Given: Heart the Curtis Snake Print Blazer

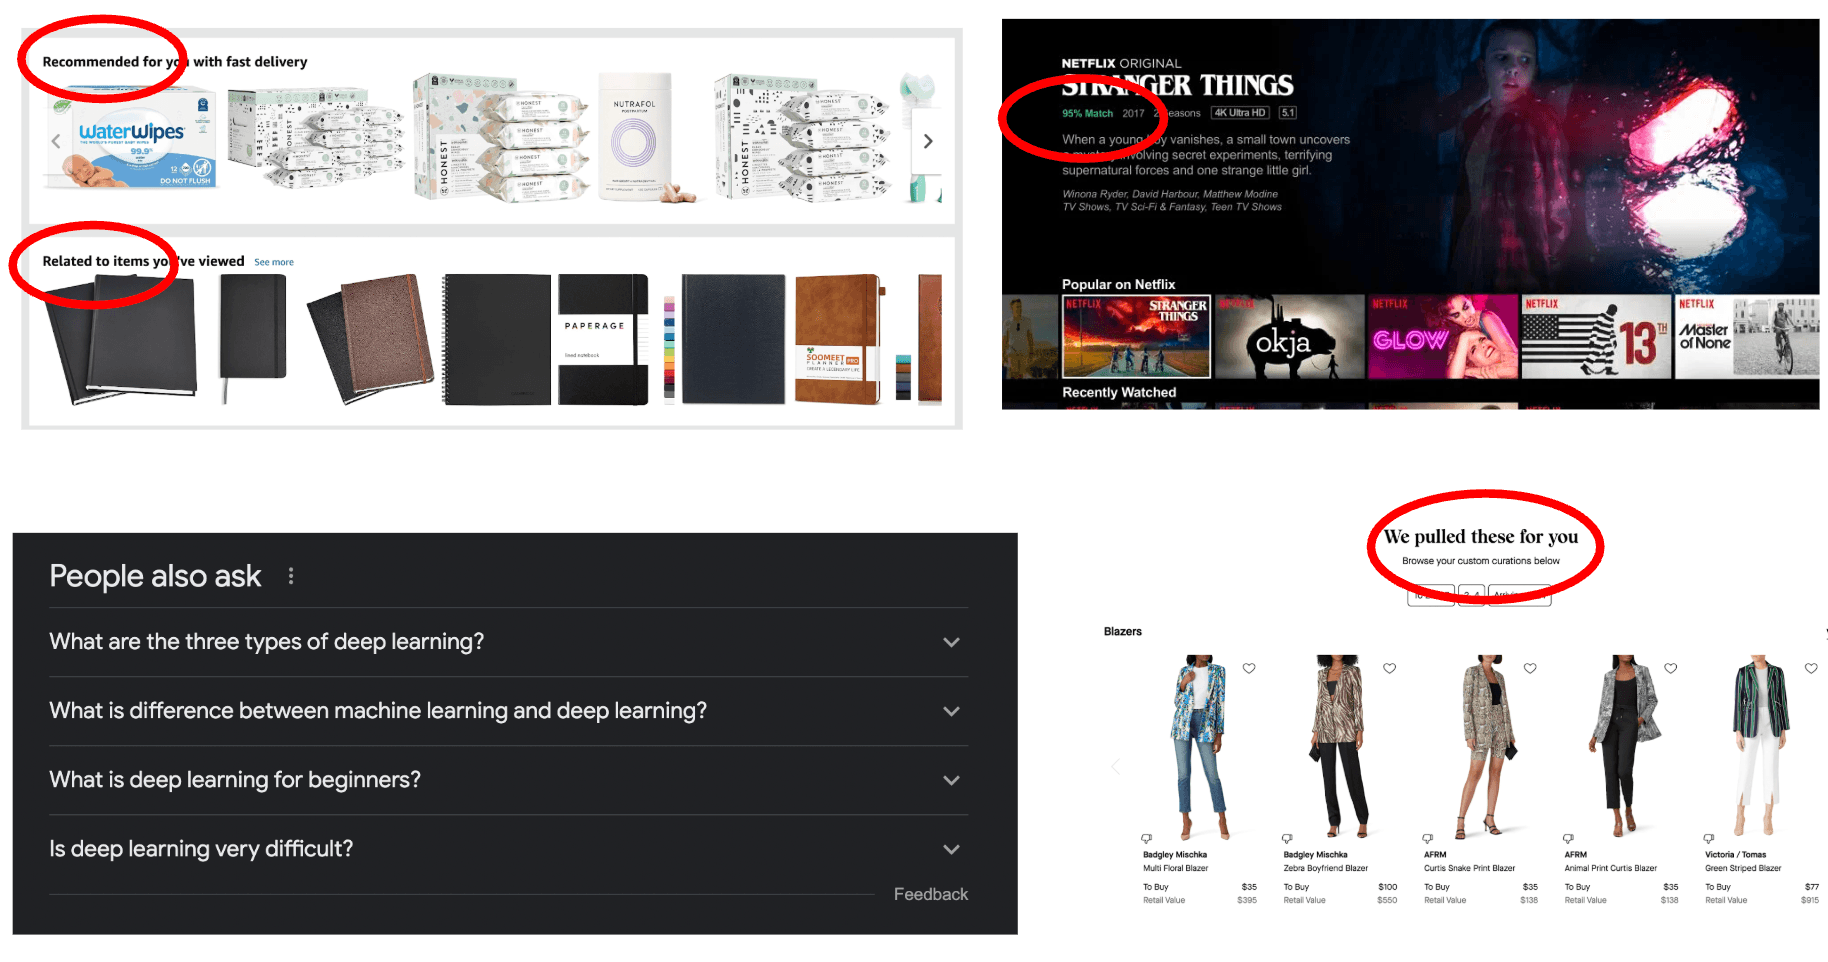Looking at the screenshot, I should [1530, 668].
